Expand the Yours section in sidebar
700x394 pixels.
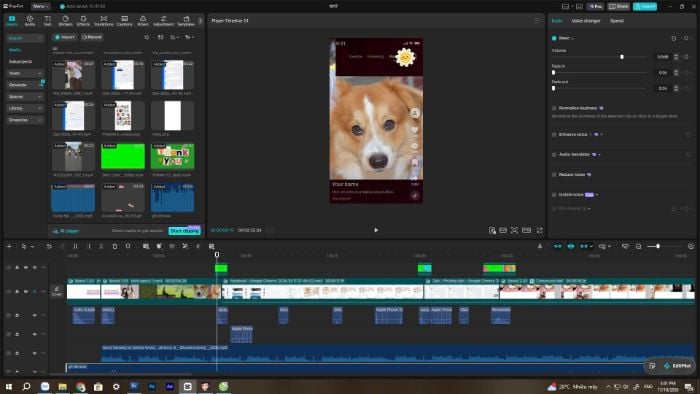click(x=25, y=73)
